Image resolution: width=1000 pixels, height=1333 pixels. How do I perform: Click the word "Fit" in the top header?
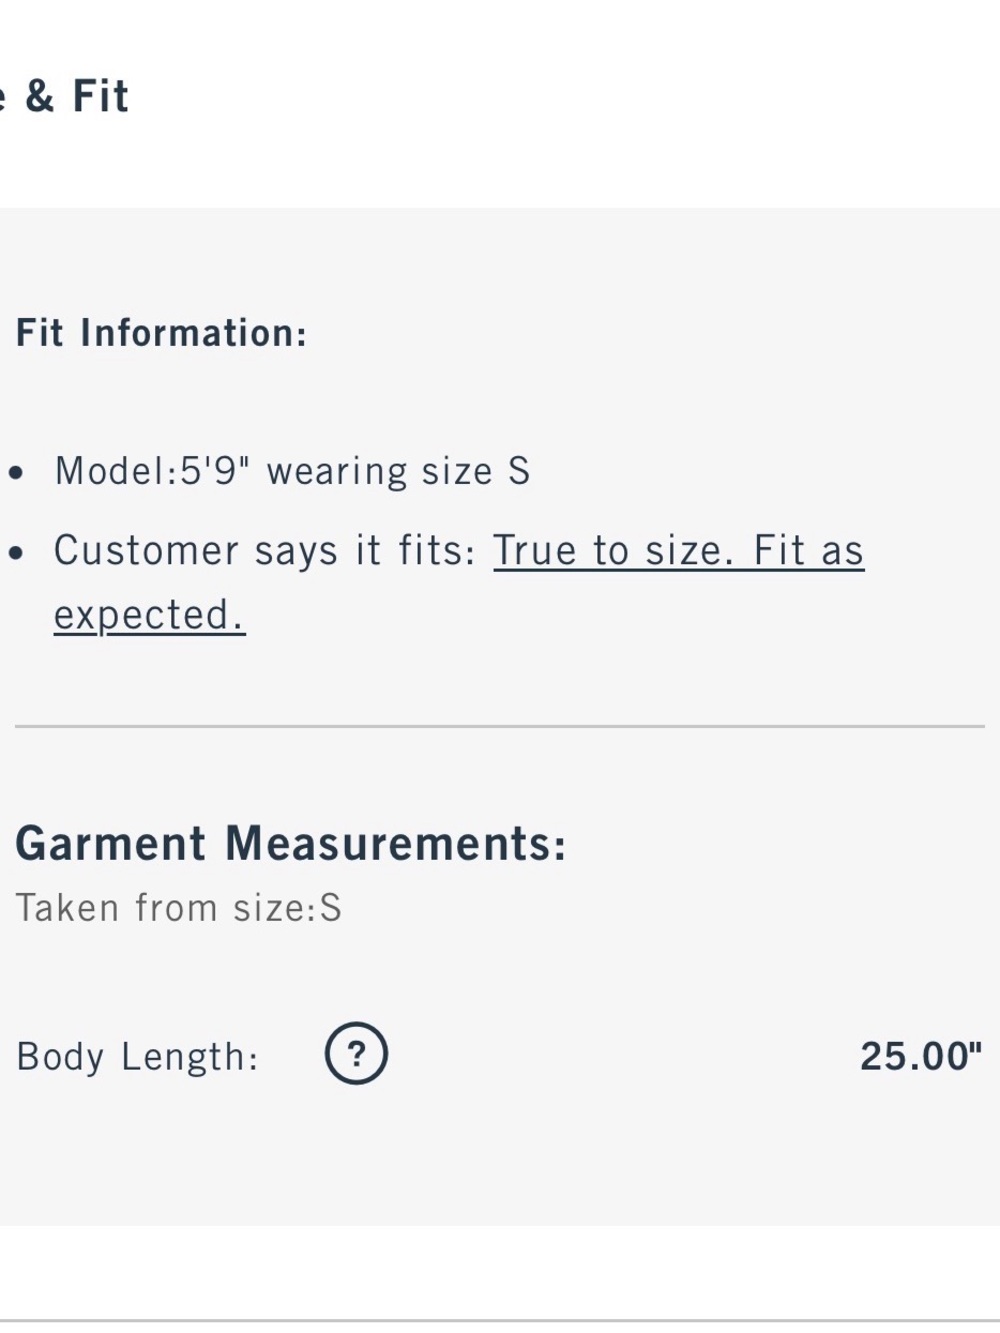point(101,96)
